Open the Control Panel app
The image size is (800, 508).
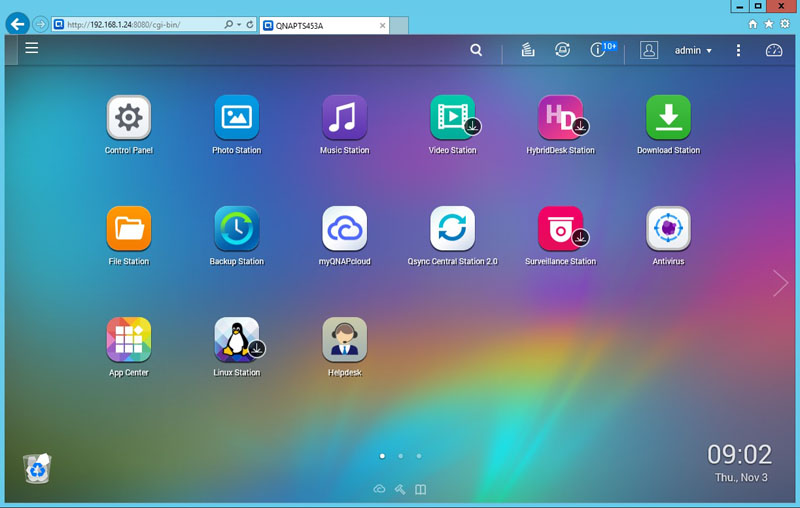128,118
